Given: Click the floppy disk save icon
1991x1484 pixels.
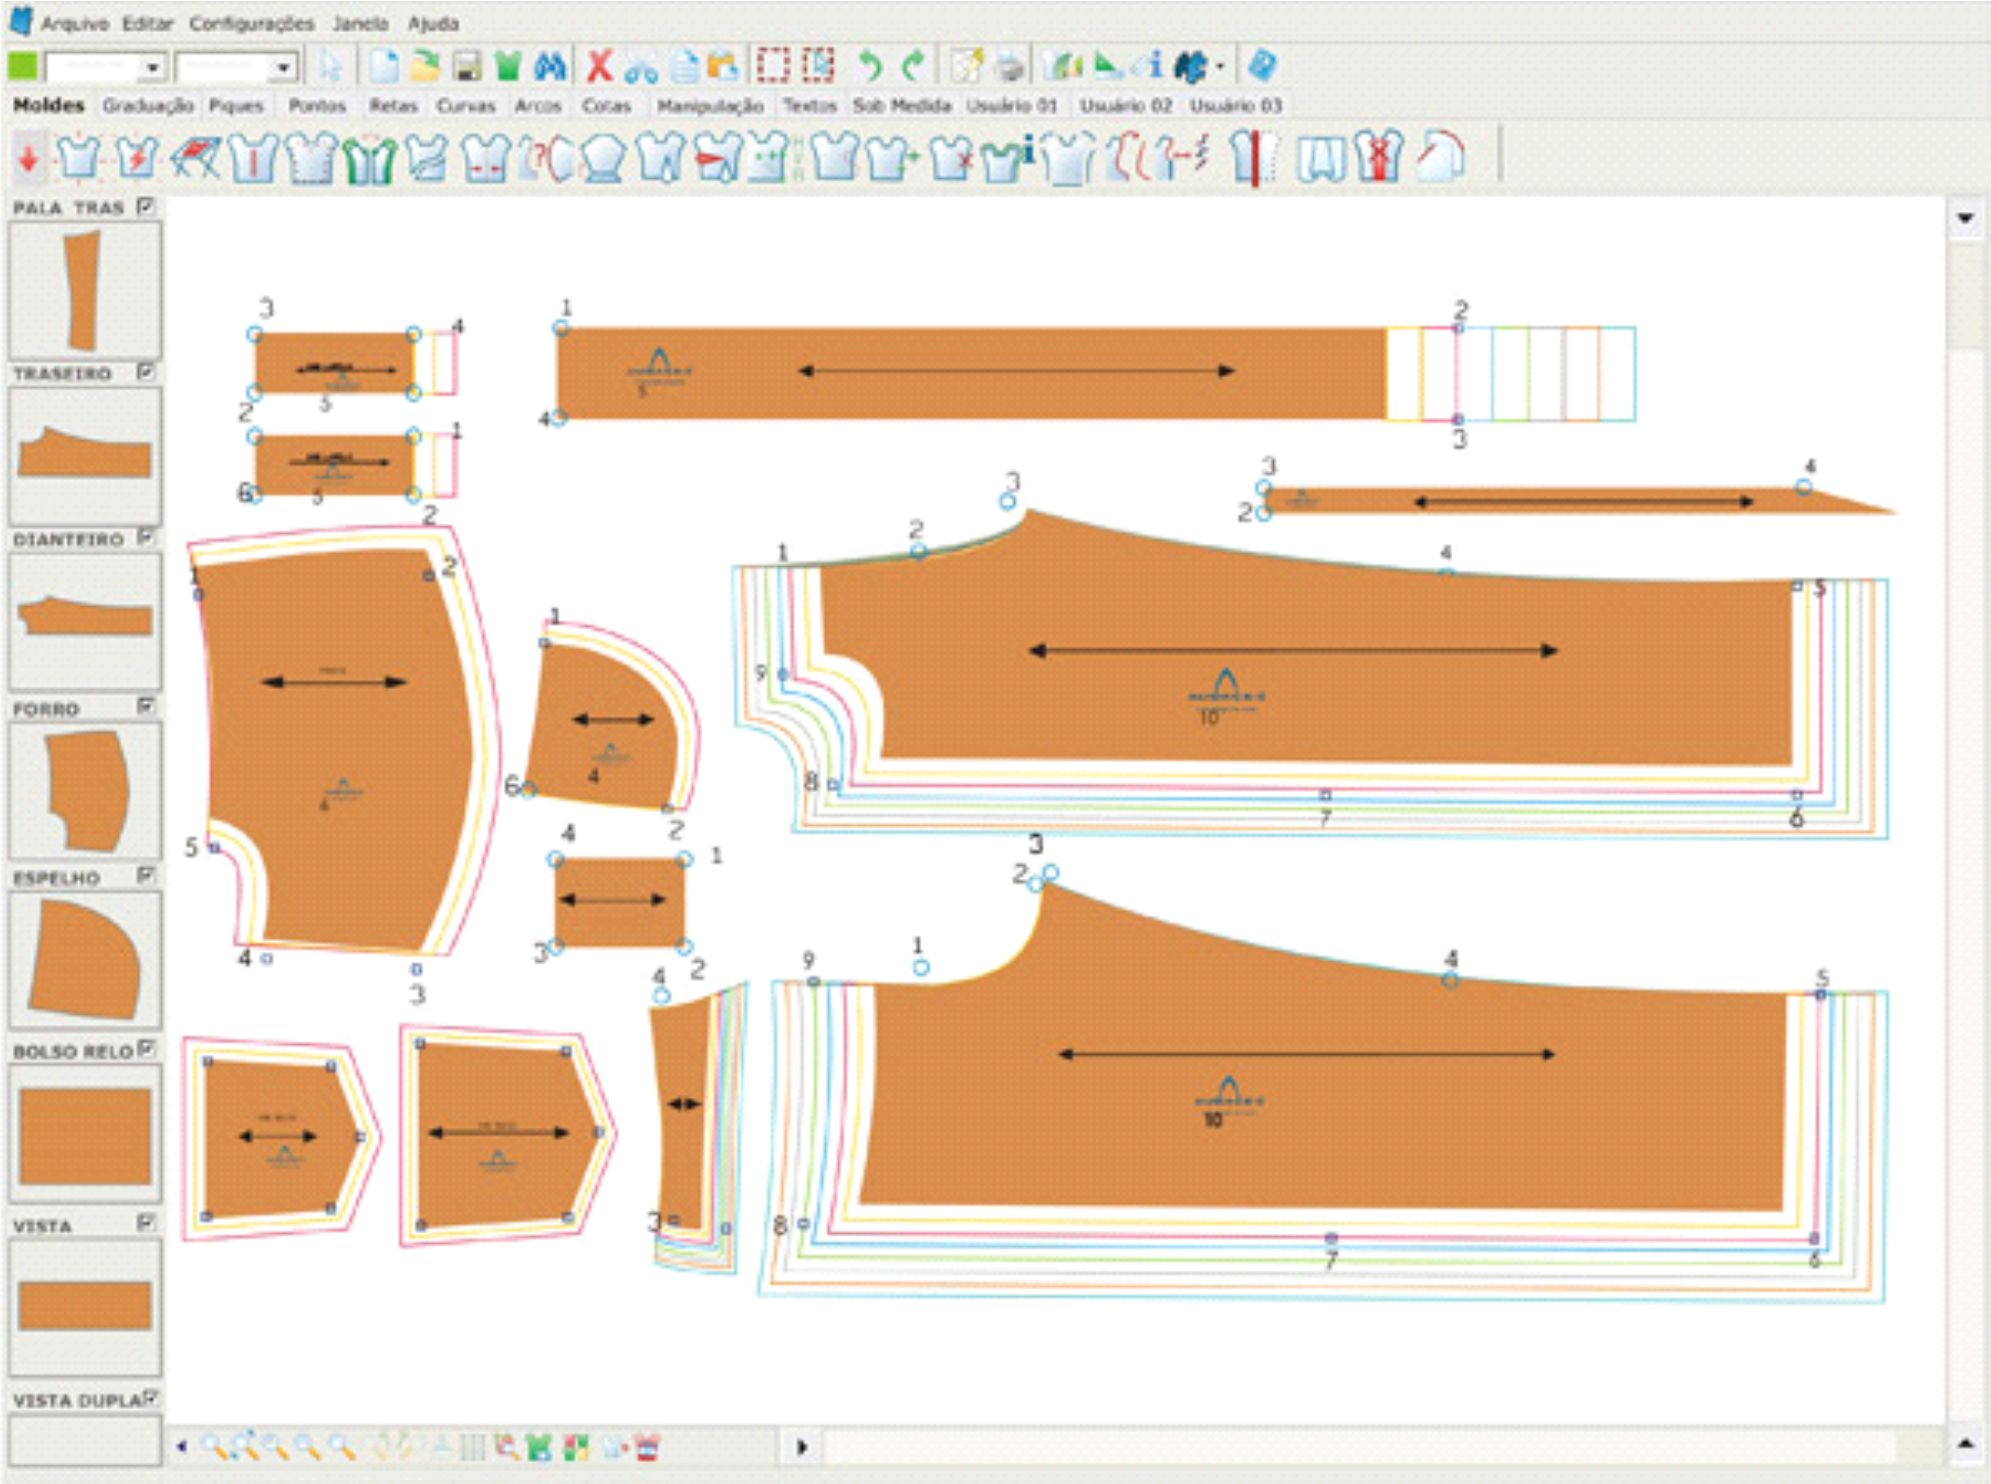Looking at the screenshot, I should [467, 67].
